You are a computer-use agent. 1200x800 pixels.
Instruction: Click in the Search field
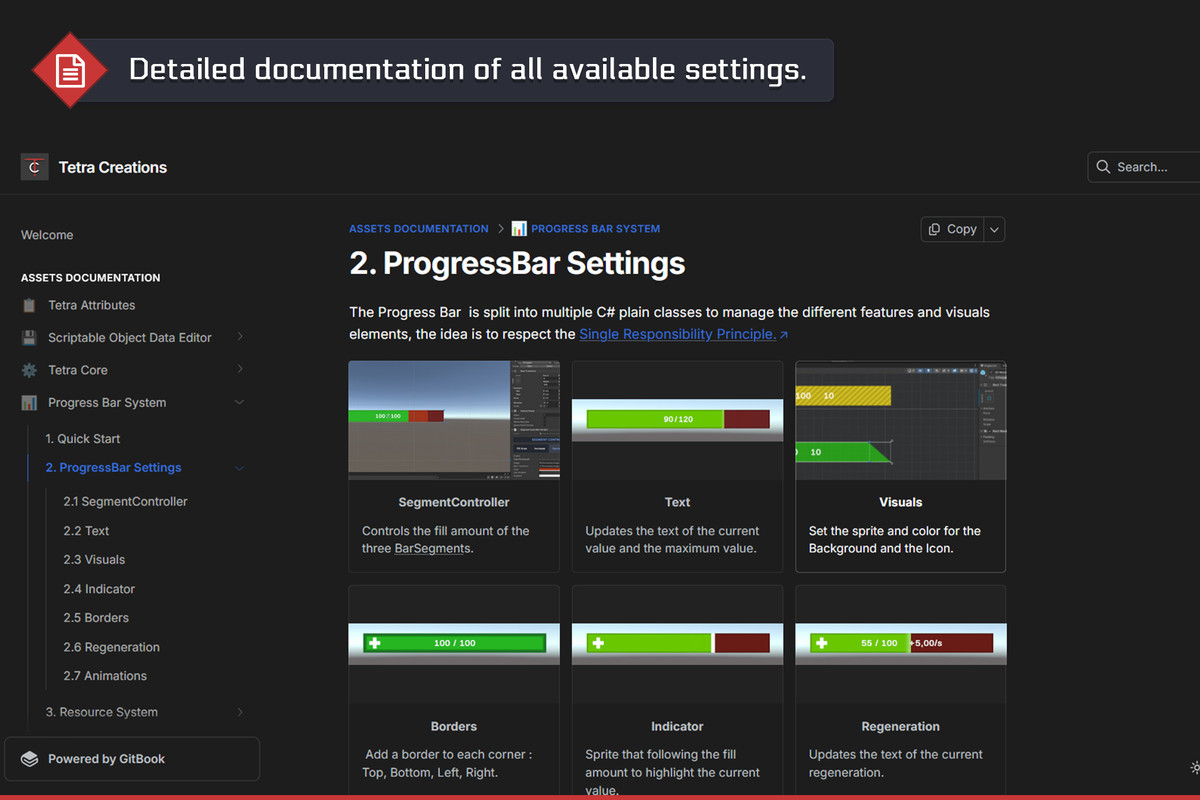click(1150, 167)
